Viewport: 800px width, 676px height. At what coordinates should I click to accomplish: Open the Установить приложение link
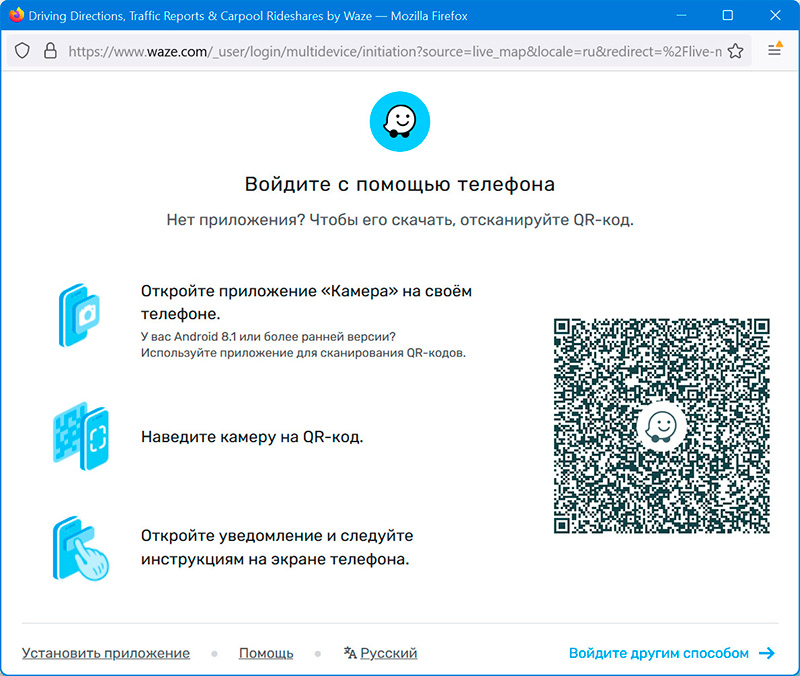(x=106, y=653)
